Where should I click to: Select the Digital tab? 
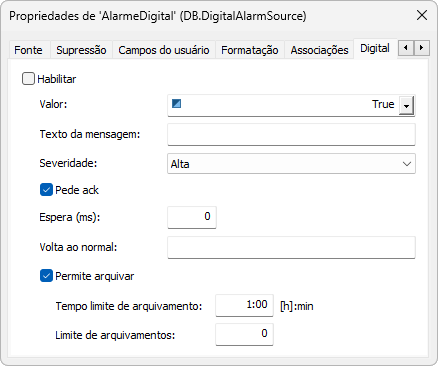[375, 49]
